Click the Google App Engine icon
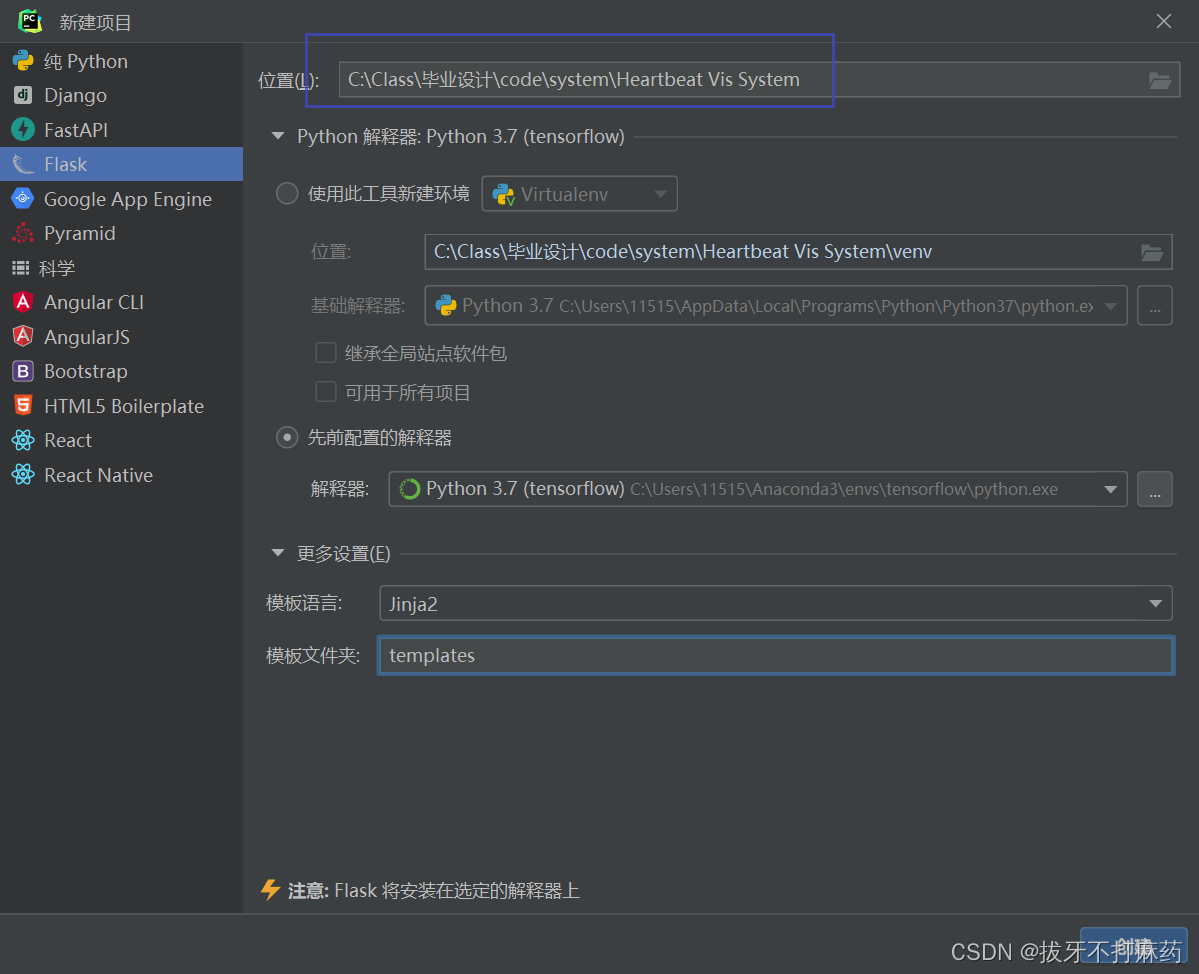Screen dimensions: 1199x974 (23, 198)
